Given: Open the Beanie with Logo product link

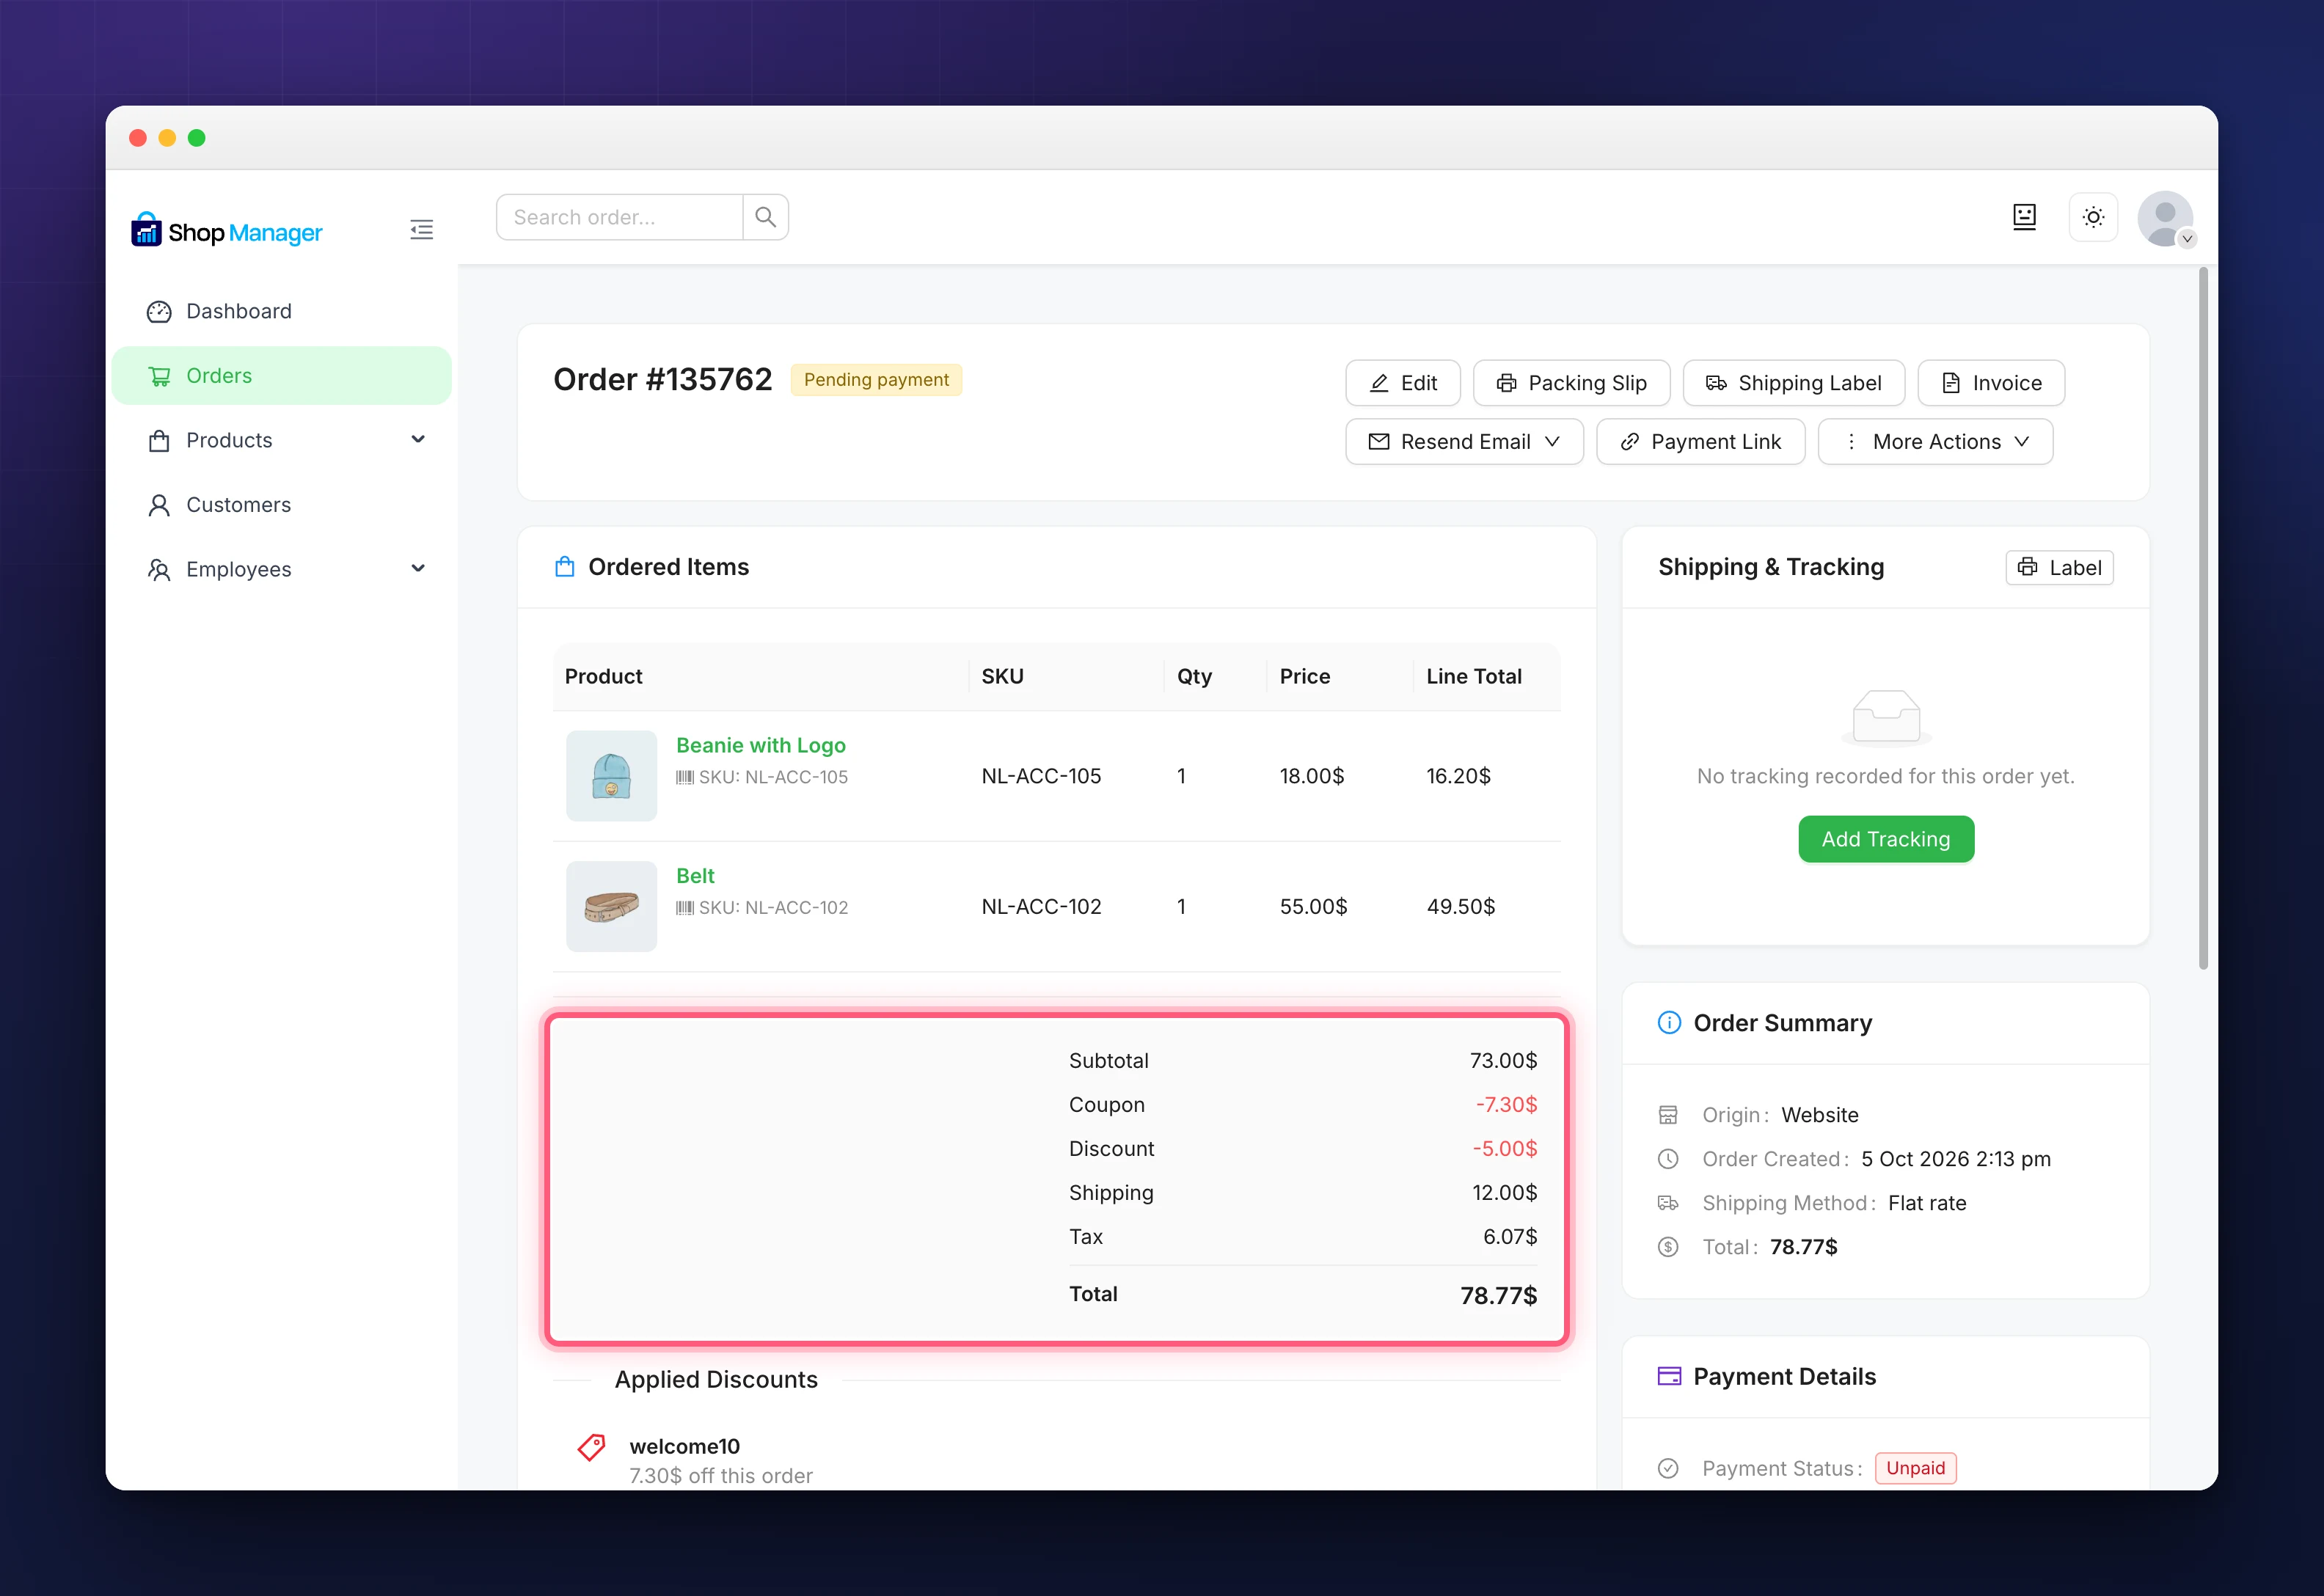Looking at the screenshot, I should 761,745.
